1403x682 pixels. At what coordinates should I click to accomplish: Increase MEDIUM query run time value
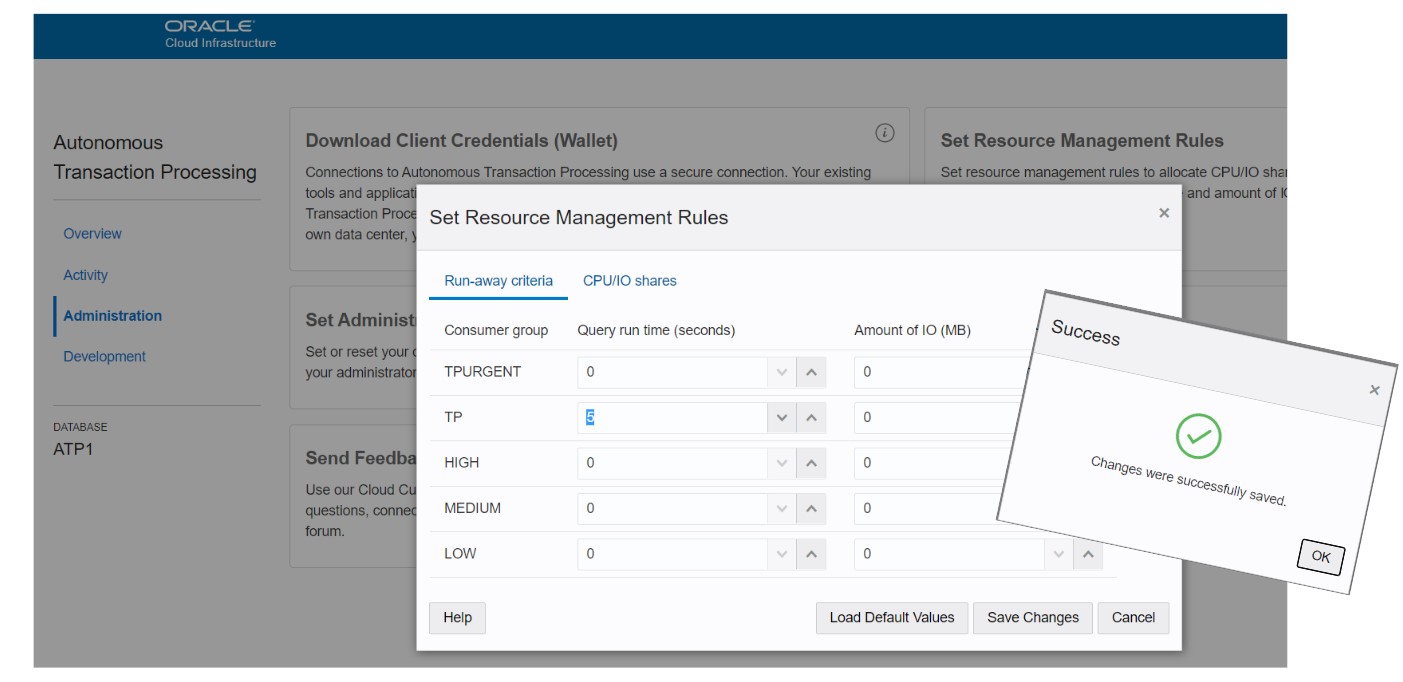tap(811, 509)
